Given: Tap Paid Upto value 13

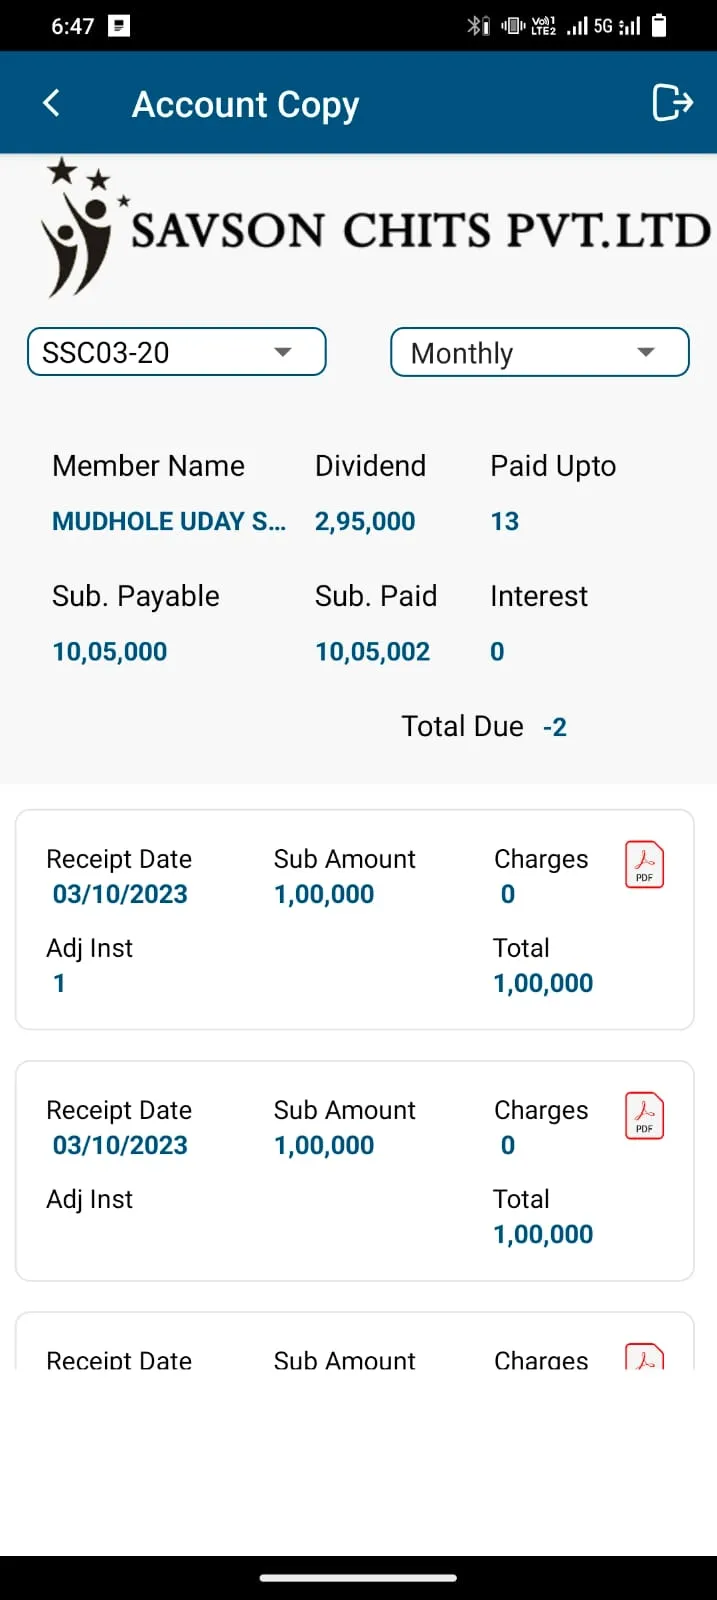Looking at the screenshot, I should pyautogui.click(x=505, y=521).
